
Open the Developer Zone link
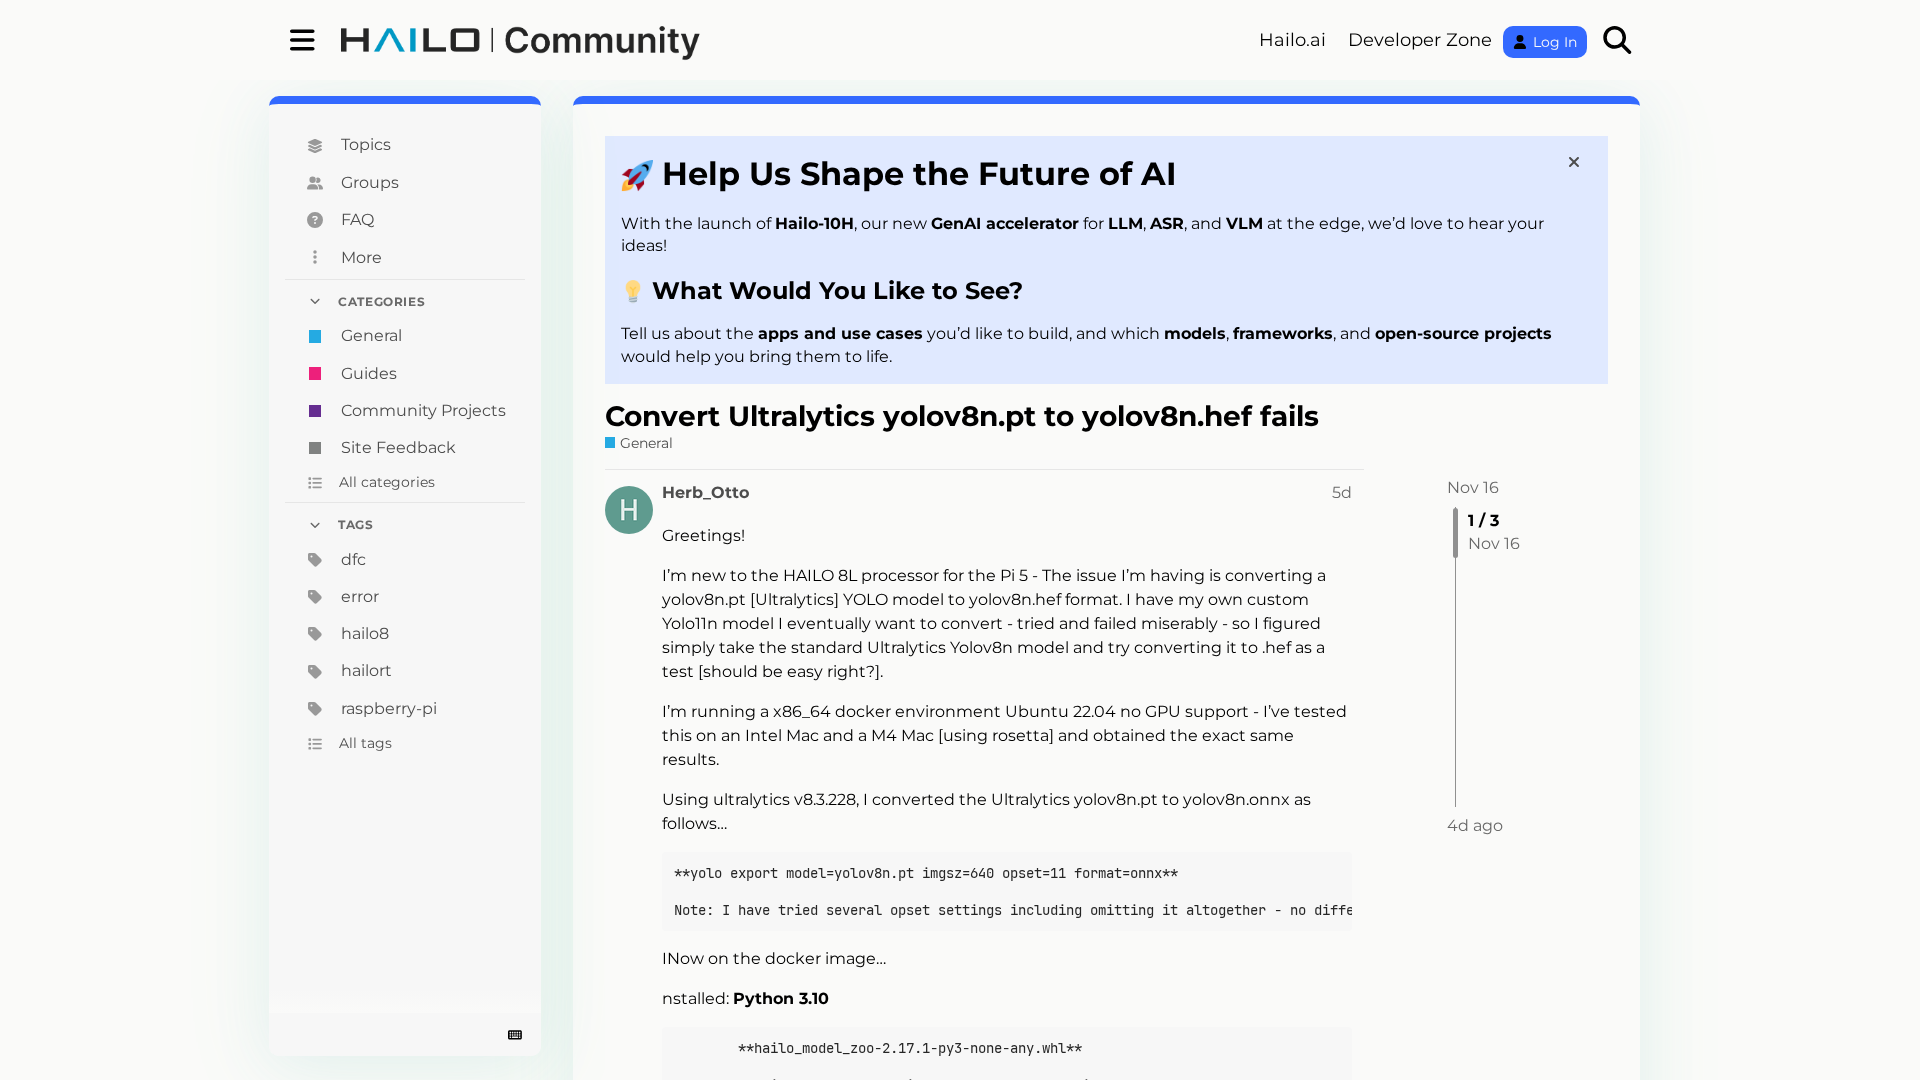pos(1419,40)
